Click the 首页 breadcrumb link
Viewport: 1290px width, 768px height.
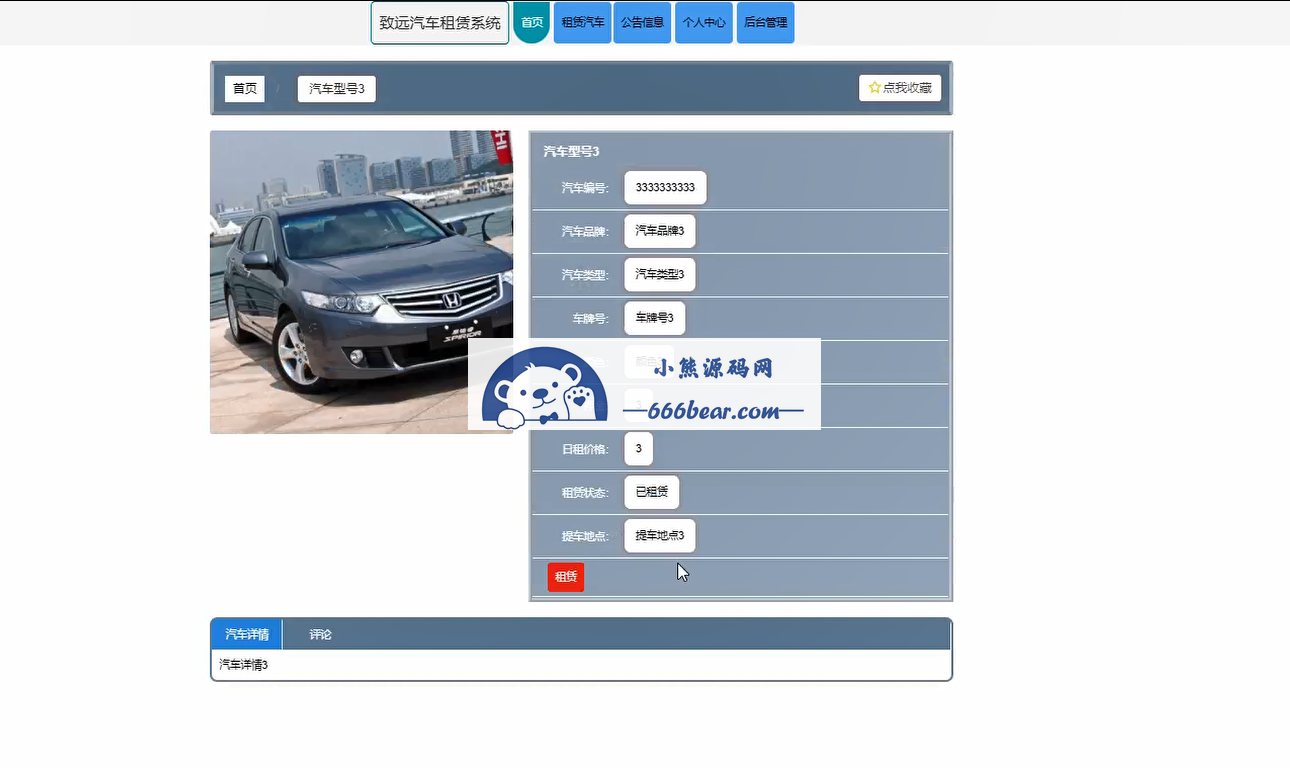point(245,89)
